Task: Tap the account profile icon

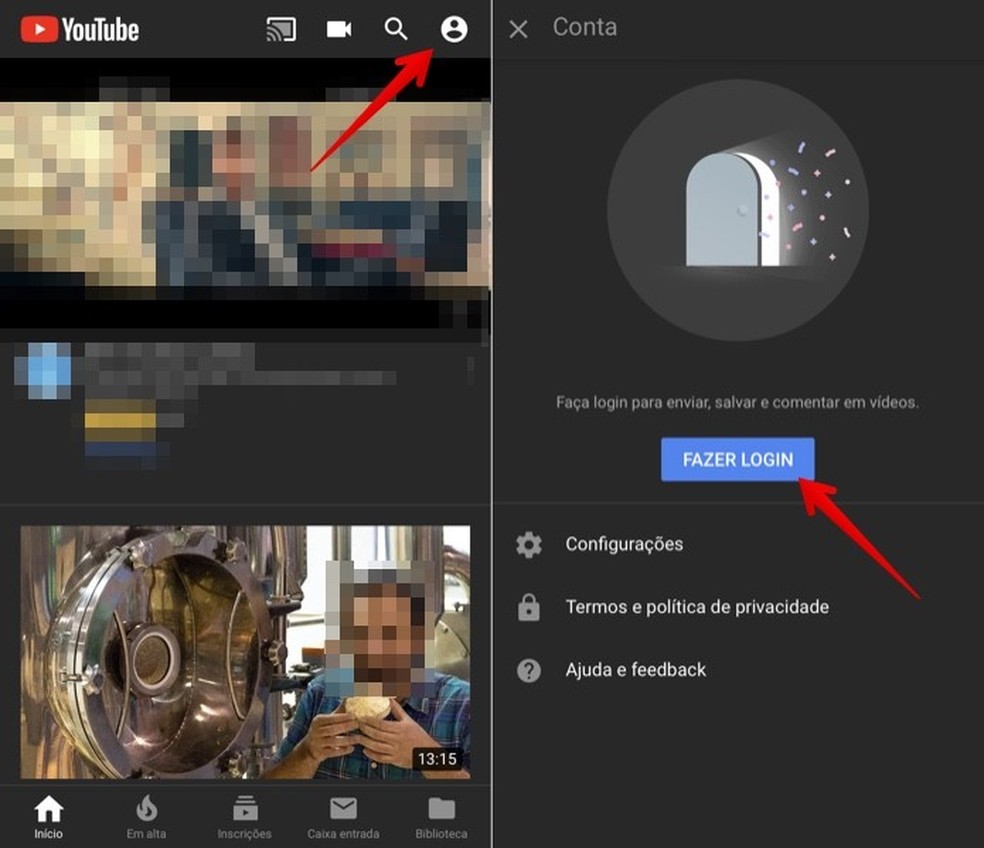Action: pyautogui.click(x=454, y=29)
